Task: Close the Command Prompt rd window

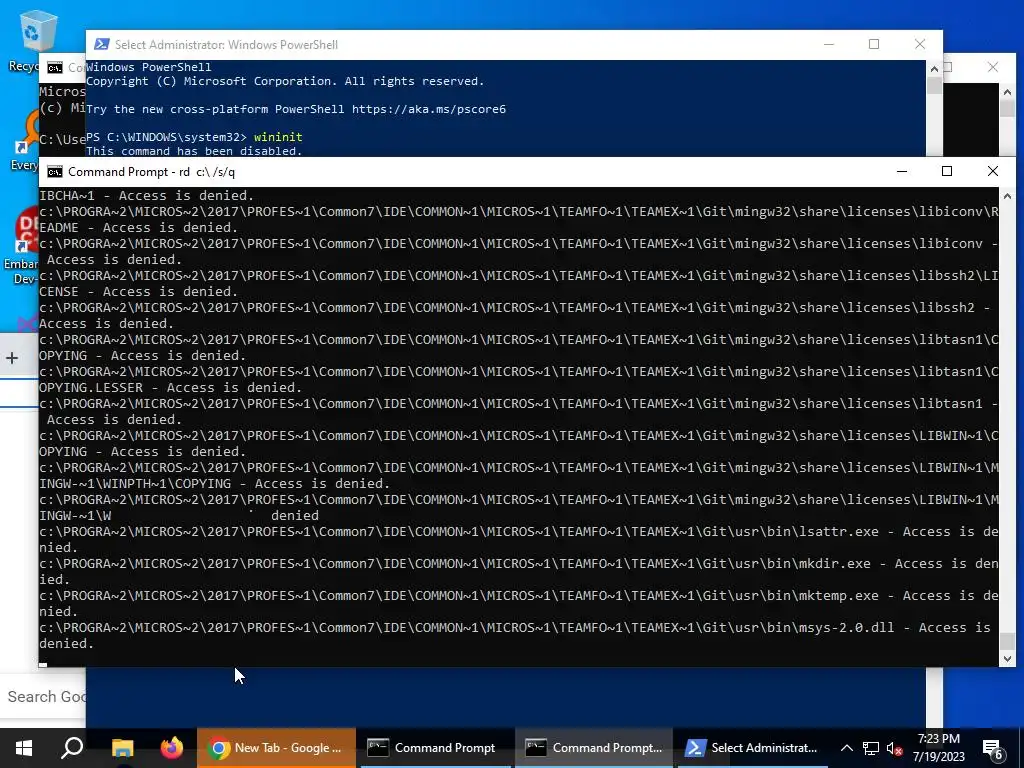Action: [993, 171]
